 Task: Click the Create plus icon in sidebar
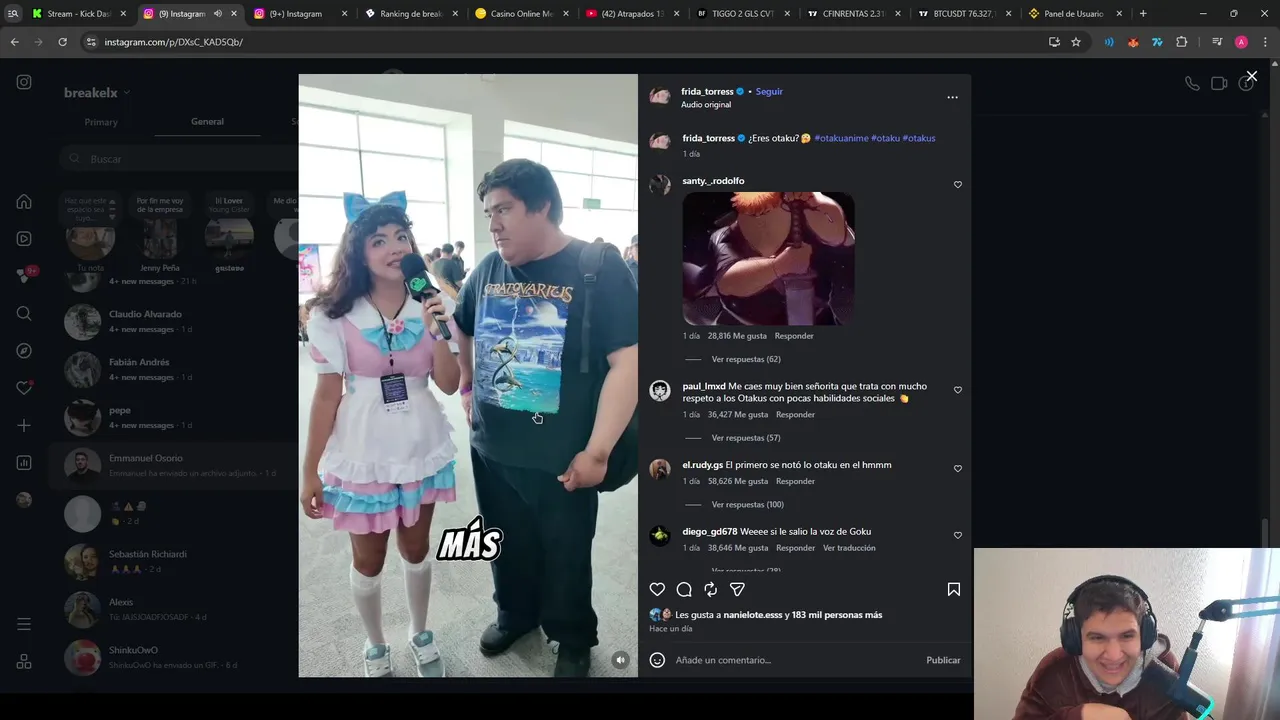point(24,425)
